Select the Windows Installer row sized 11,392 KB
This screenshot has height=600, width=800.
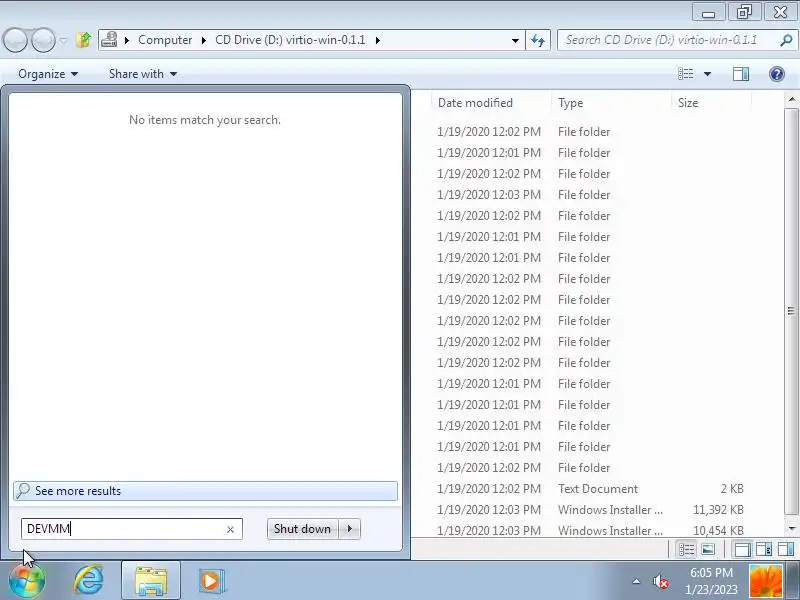click(594, 510)
